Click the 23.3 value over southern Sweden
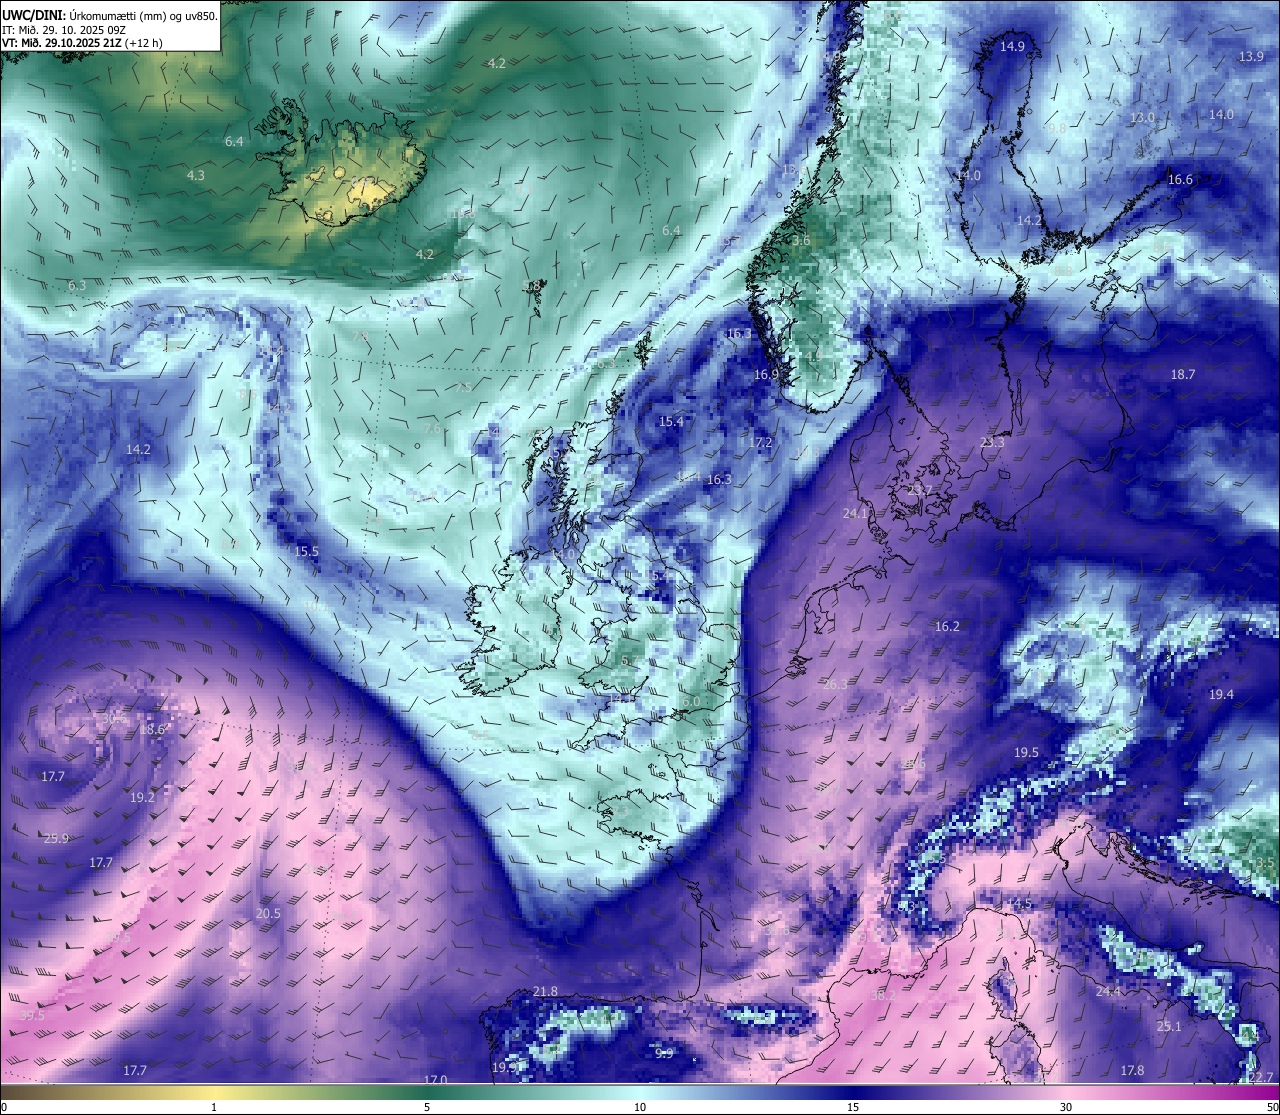This screenshot has width=1280, height=1115. 992,442
